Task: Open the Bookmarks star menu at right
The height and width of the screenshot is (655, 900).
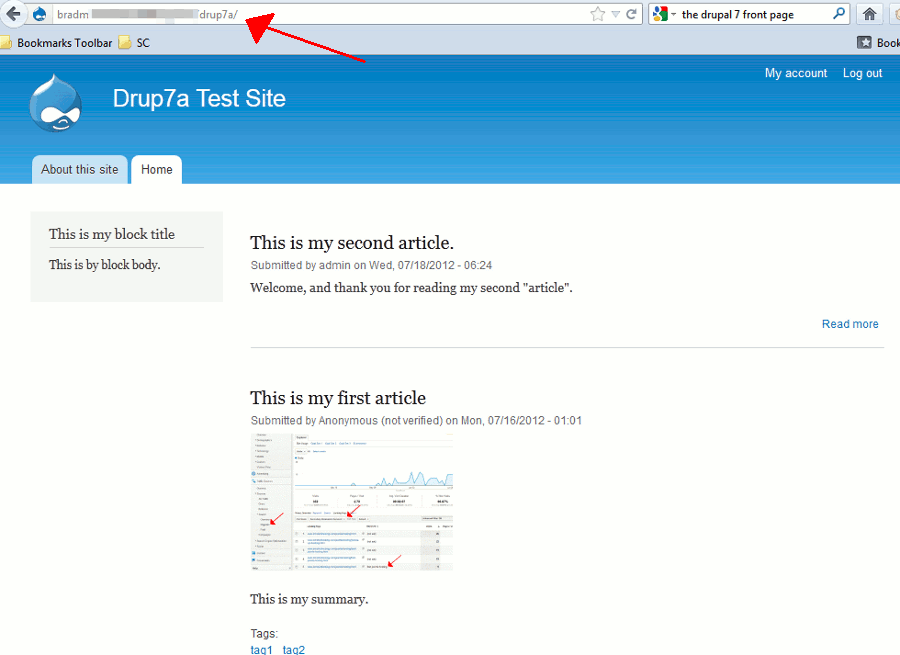Action: coord(878,43)
